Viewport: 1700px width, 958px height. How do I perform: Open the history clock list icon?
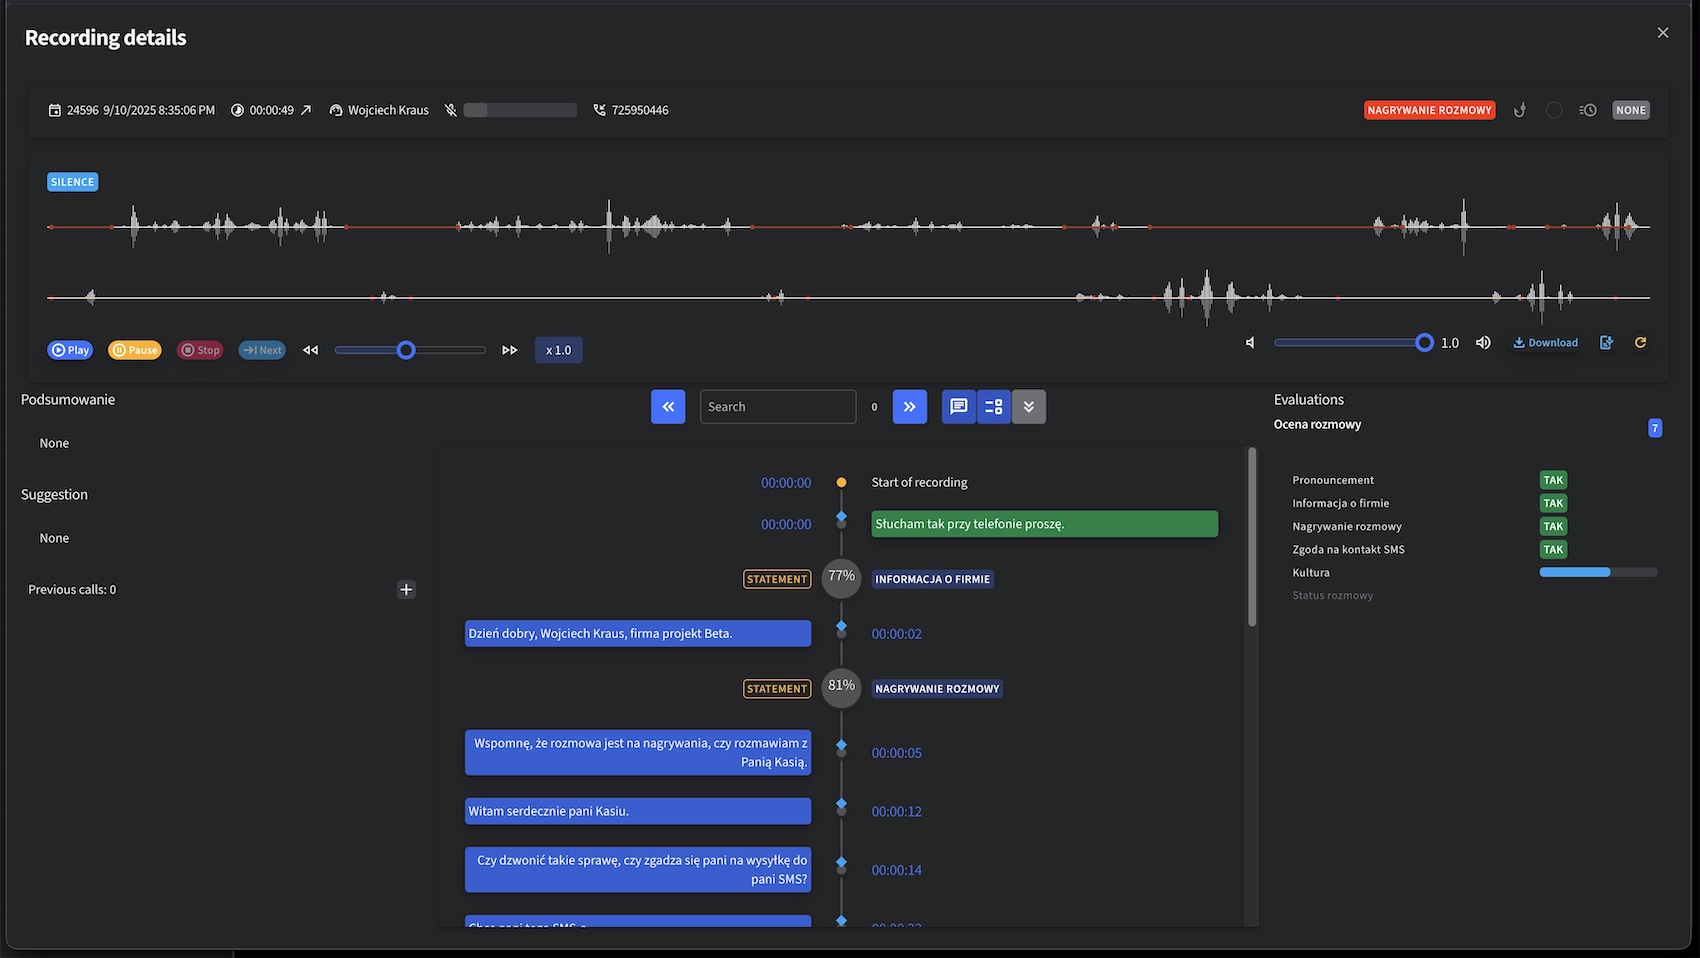point(1588,110)
